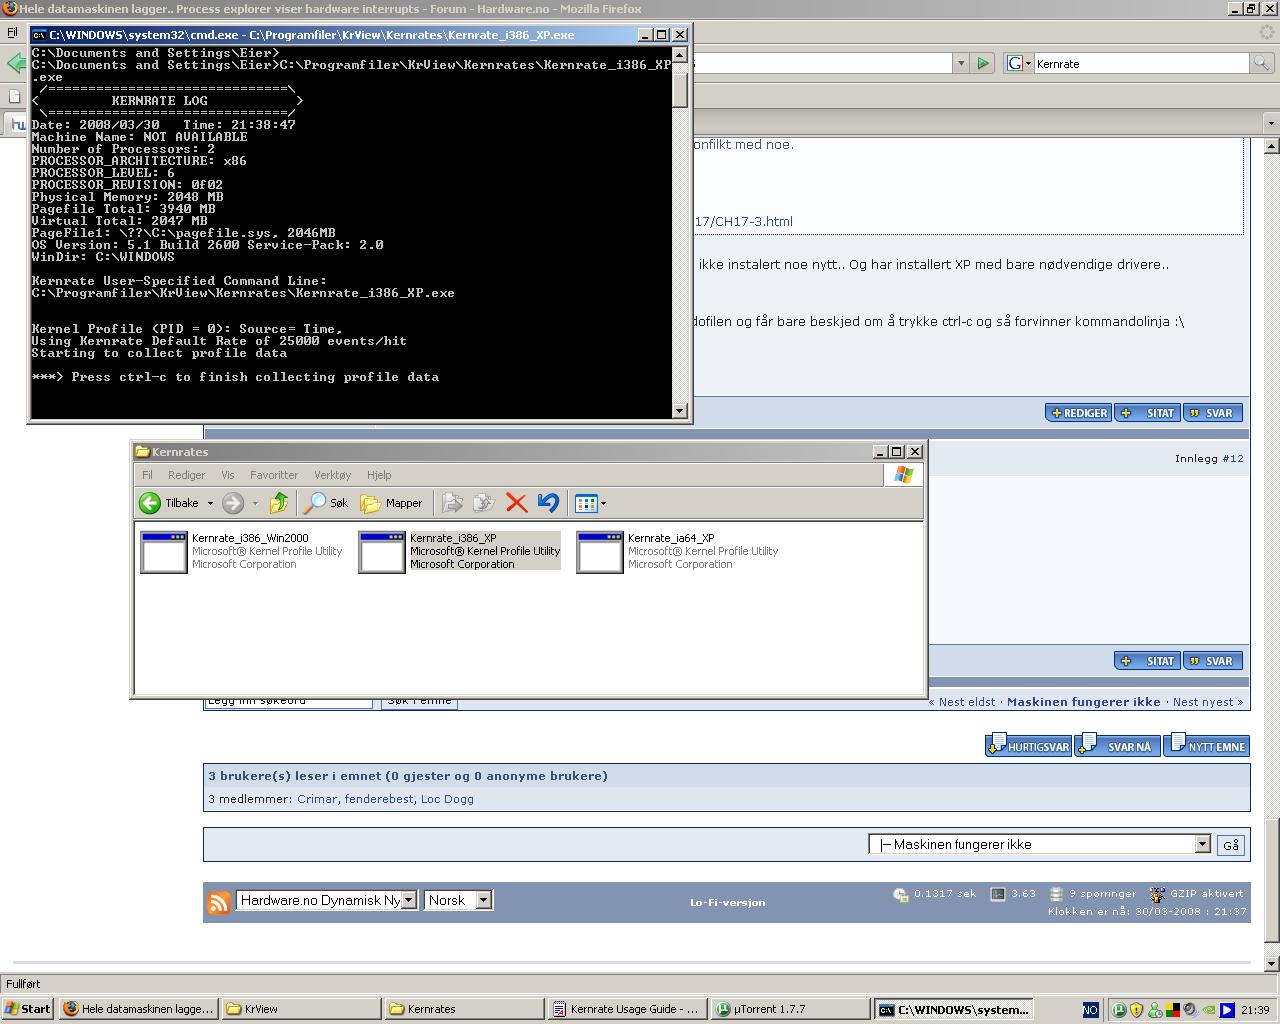Open the 'Maskinen fungerer ikke' forum jump dropdown
This screenshot has width=1280, height=1024.
point(1202,844)
